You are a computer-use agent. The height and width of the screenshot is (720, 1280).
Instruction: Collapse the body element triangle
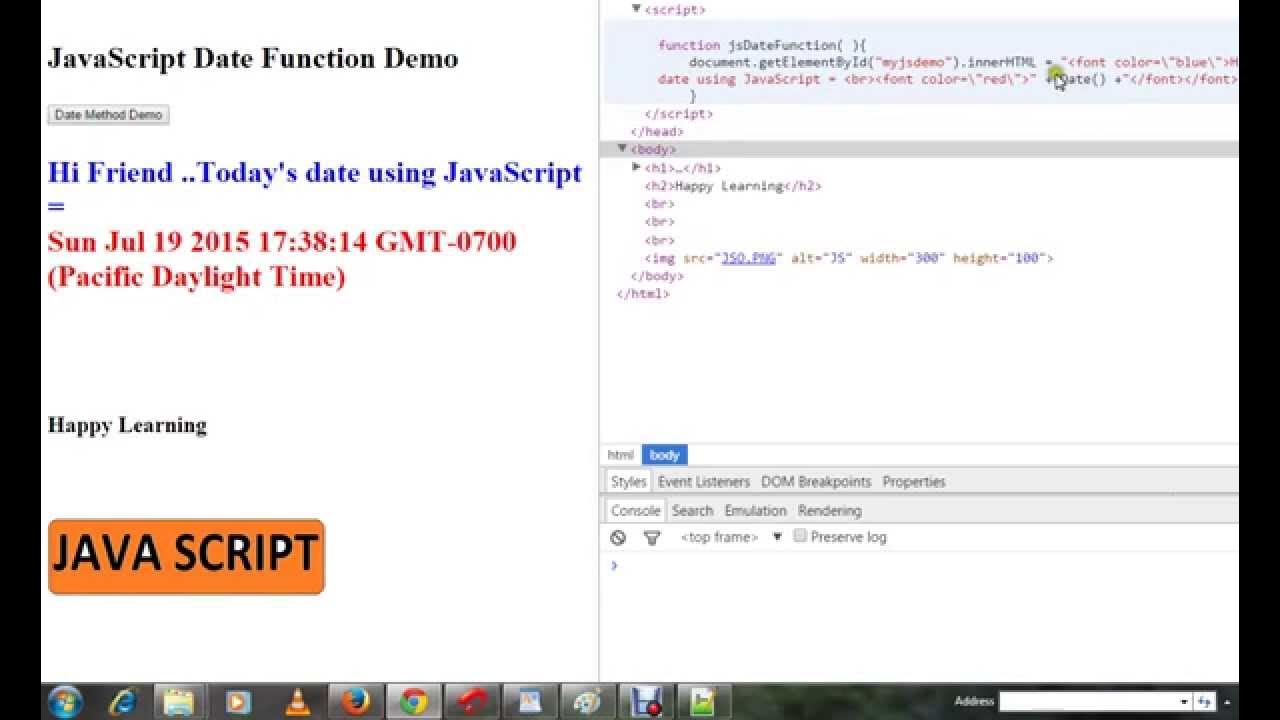pos(622,149)
